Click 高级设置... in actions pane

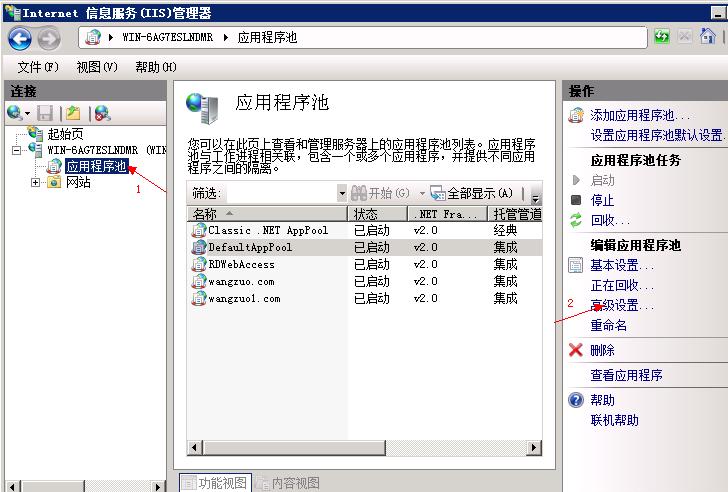pos(621,305)
